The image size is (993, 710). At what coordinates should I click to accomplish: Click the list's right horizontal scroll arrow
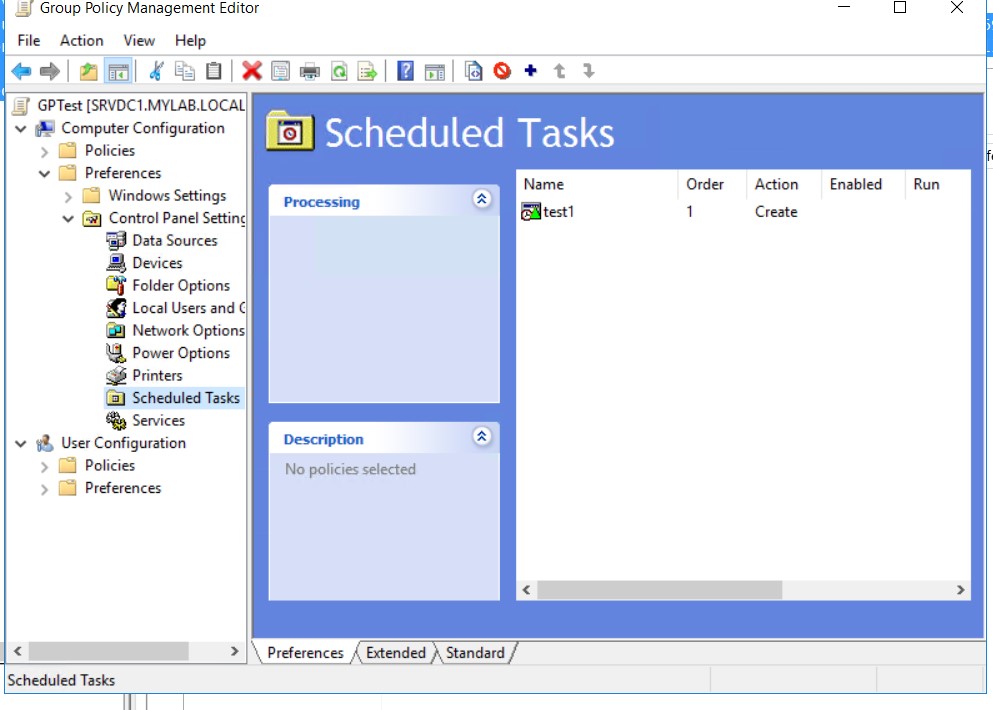pos(960,590)
